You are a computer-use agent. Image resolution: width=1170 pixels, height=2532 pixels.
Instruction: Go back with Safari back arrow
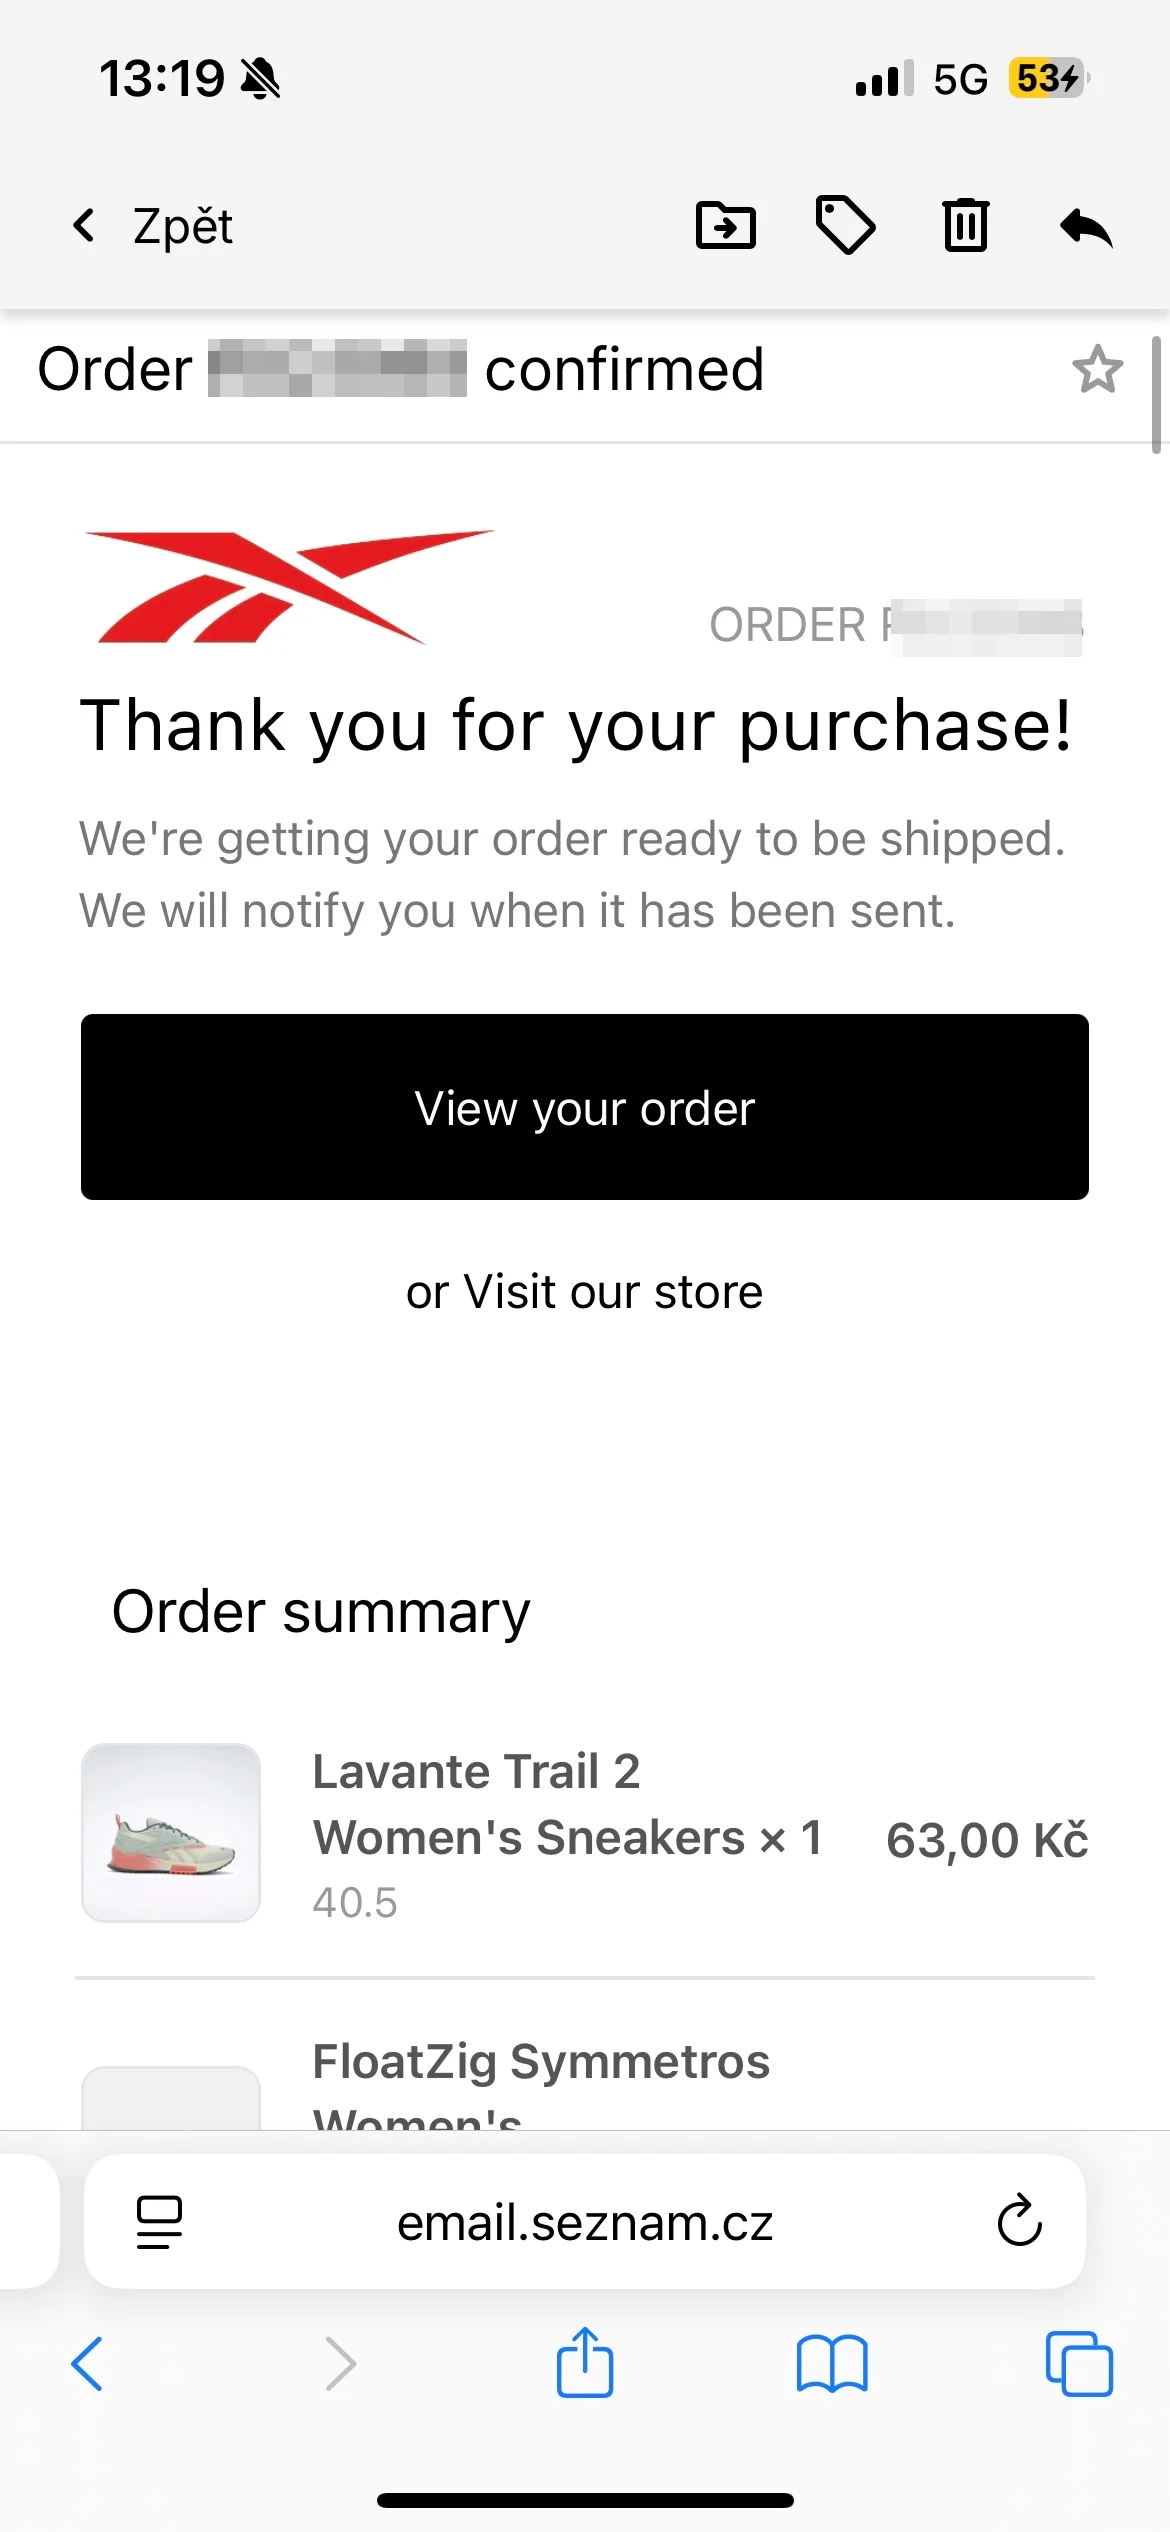[87, 2364]
